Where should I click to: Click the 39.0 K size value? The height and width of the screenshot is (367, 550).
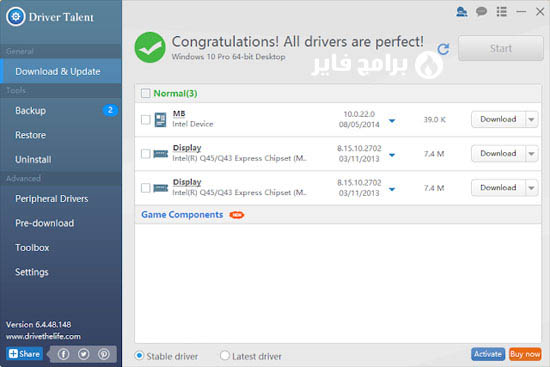click(x=435, y=120)
